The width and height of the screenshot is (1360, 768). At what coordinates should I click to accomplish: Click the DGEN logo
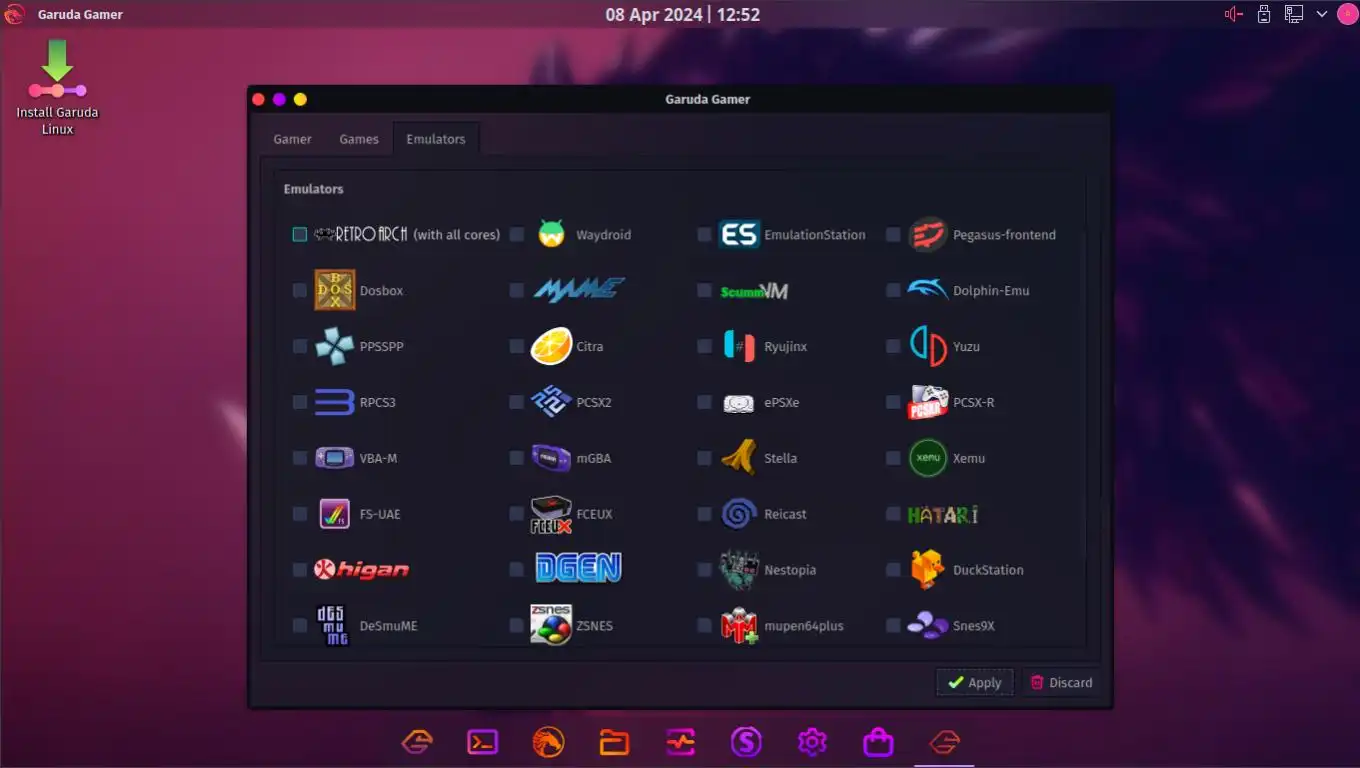pos(578,569)
